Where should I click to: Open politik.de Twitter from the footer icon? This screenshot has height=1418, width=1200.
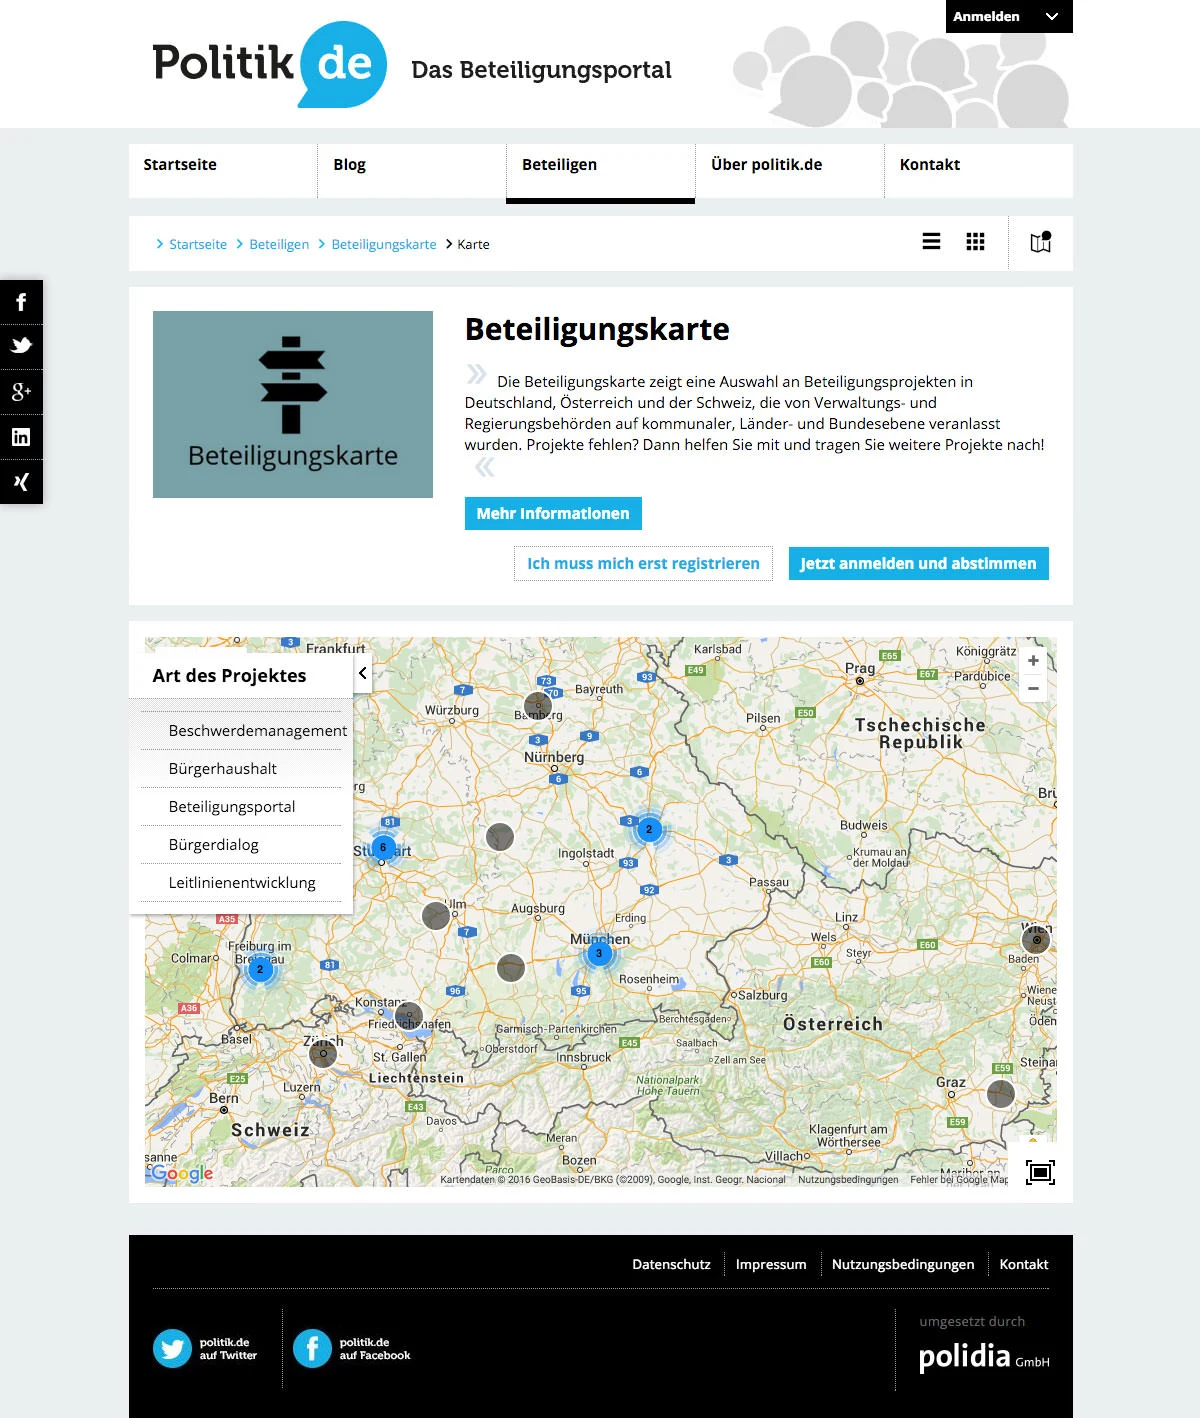pyautogui.click(x=172, y=1348)
